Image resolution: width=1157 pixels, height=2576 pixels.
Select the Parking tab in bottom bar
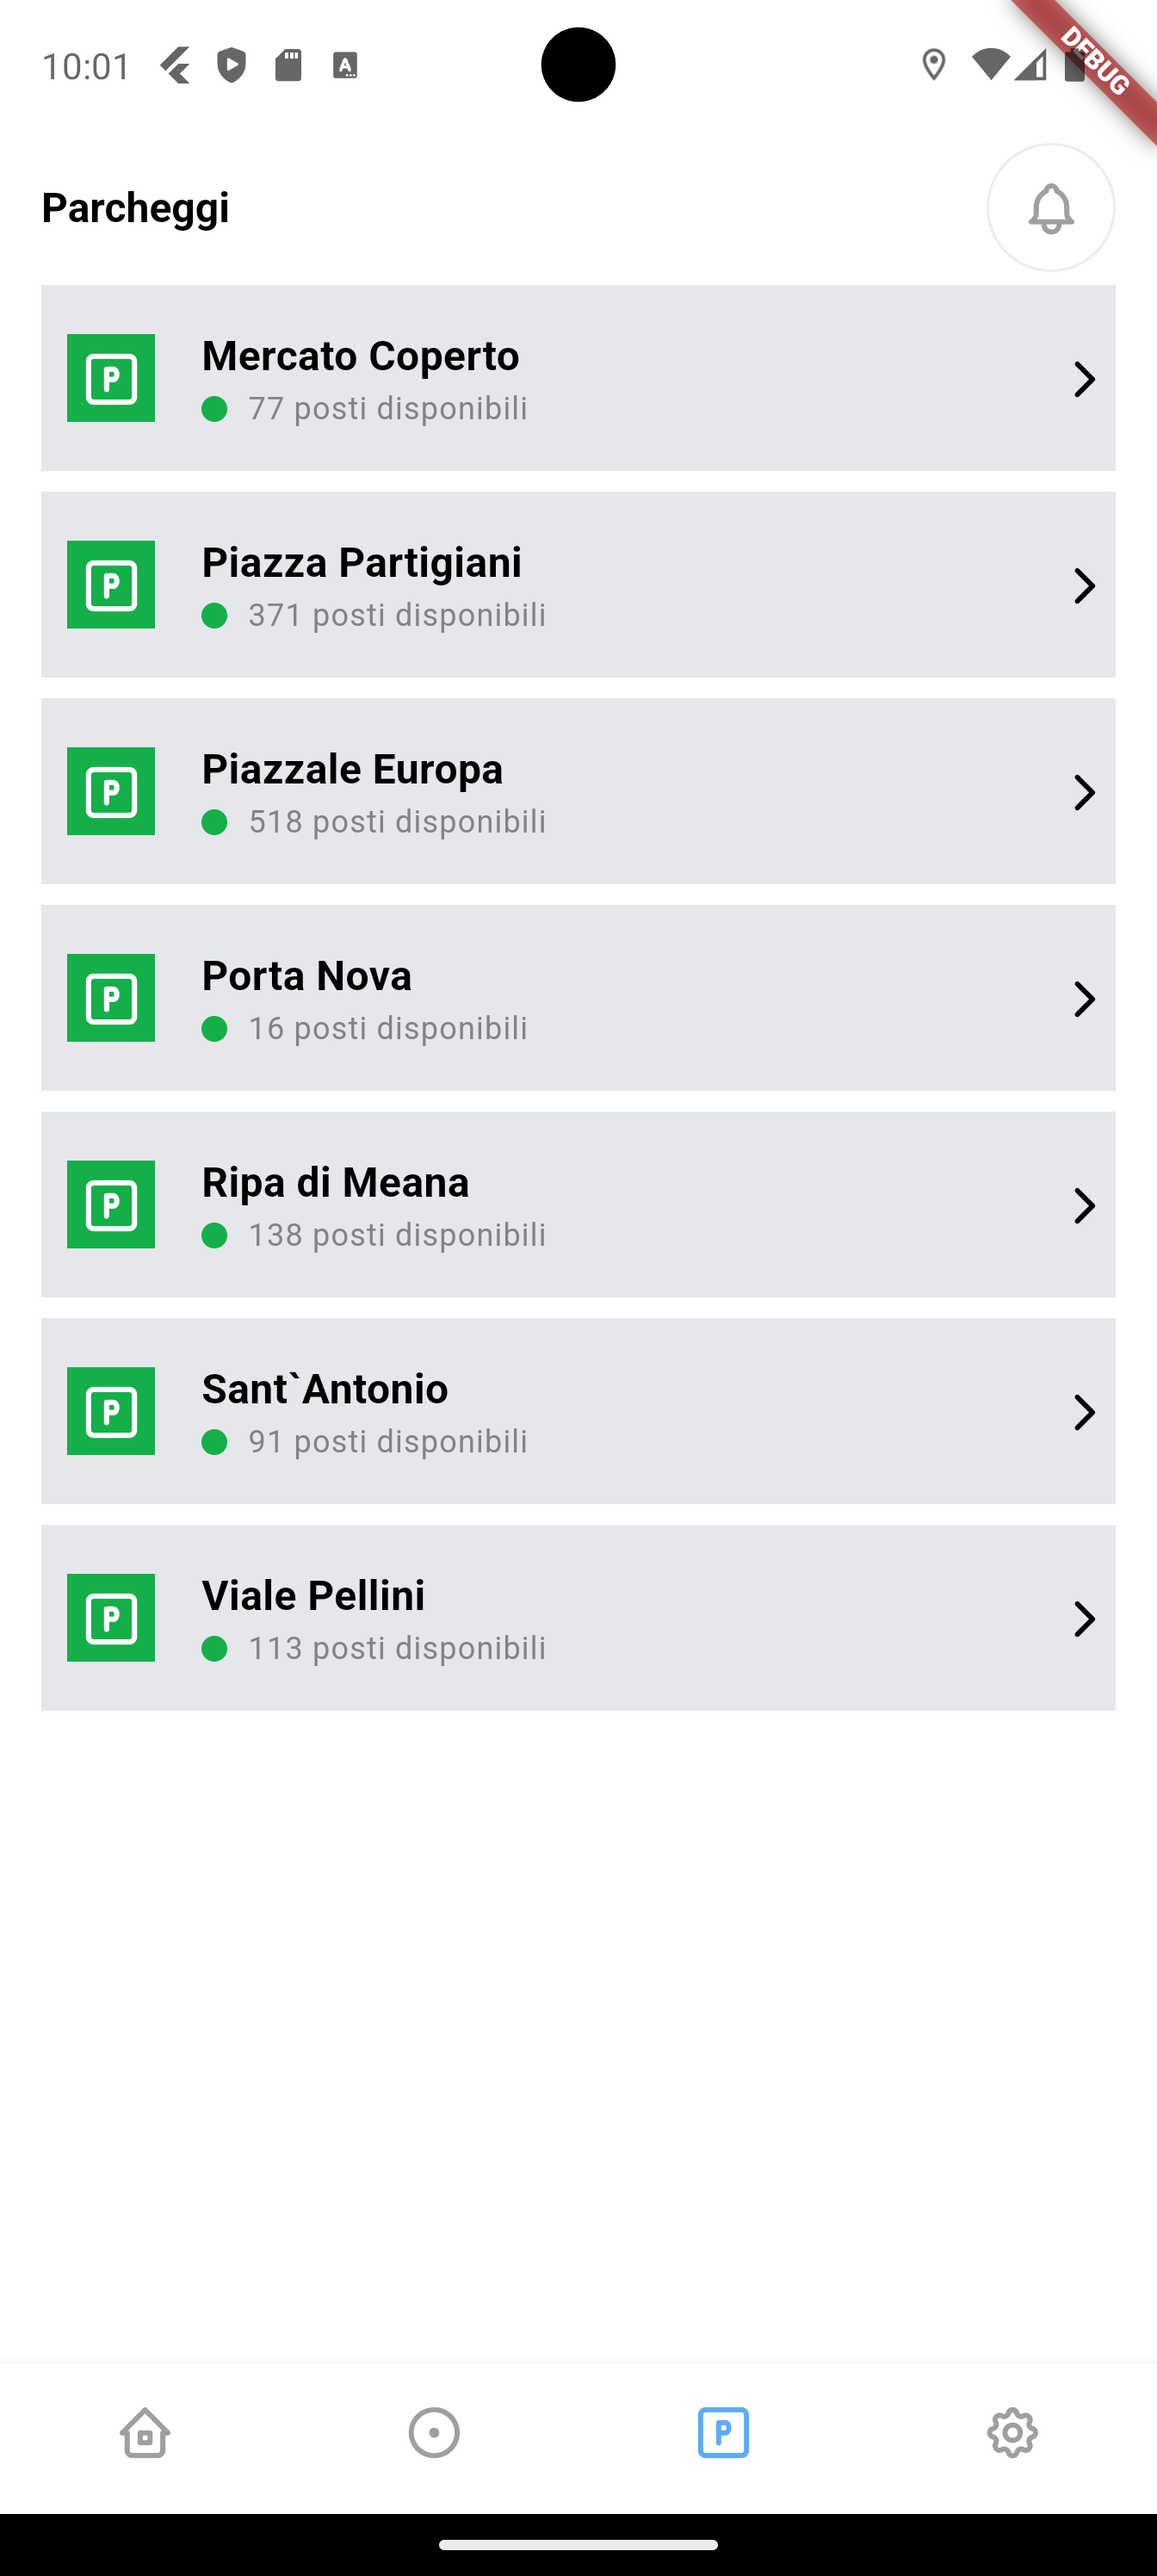[723, 2432]
